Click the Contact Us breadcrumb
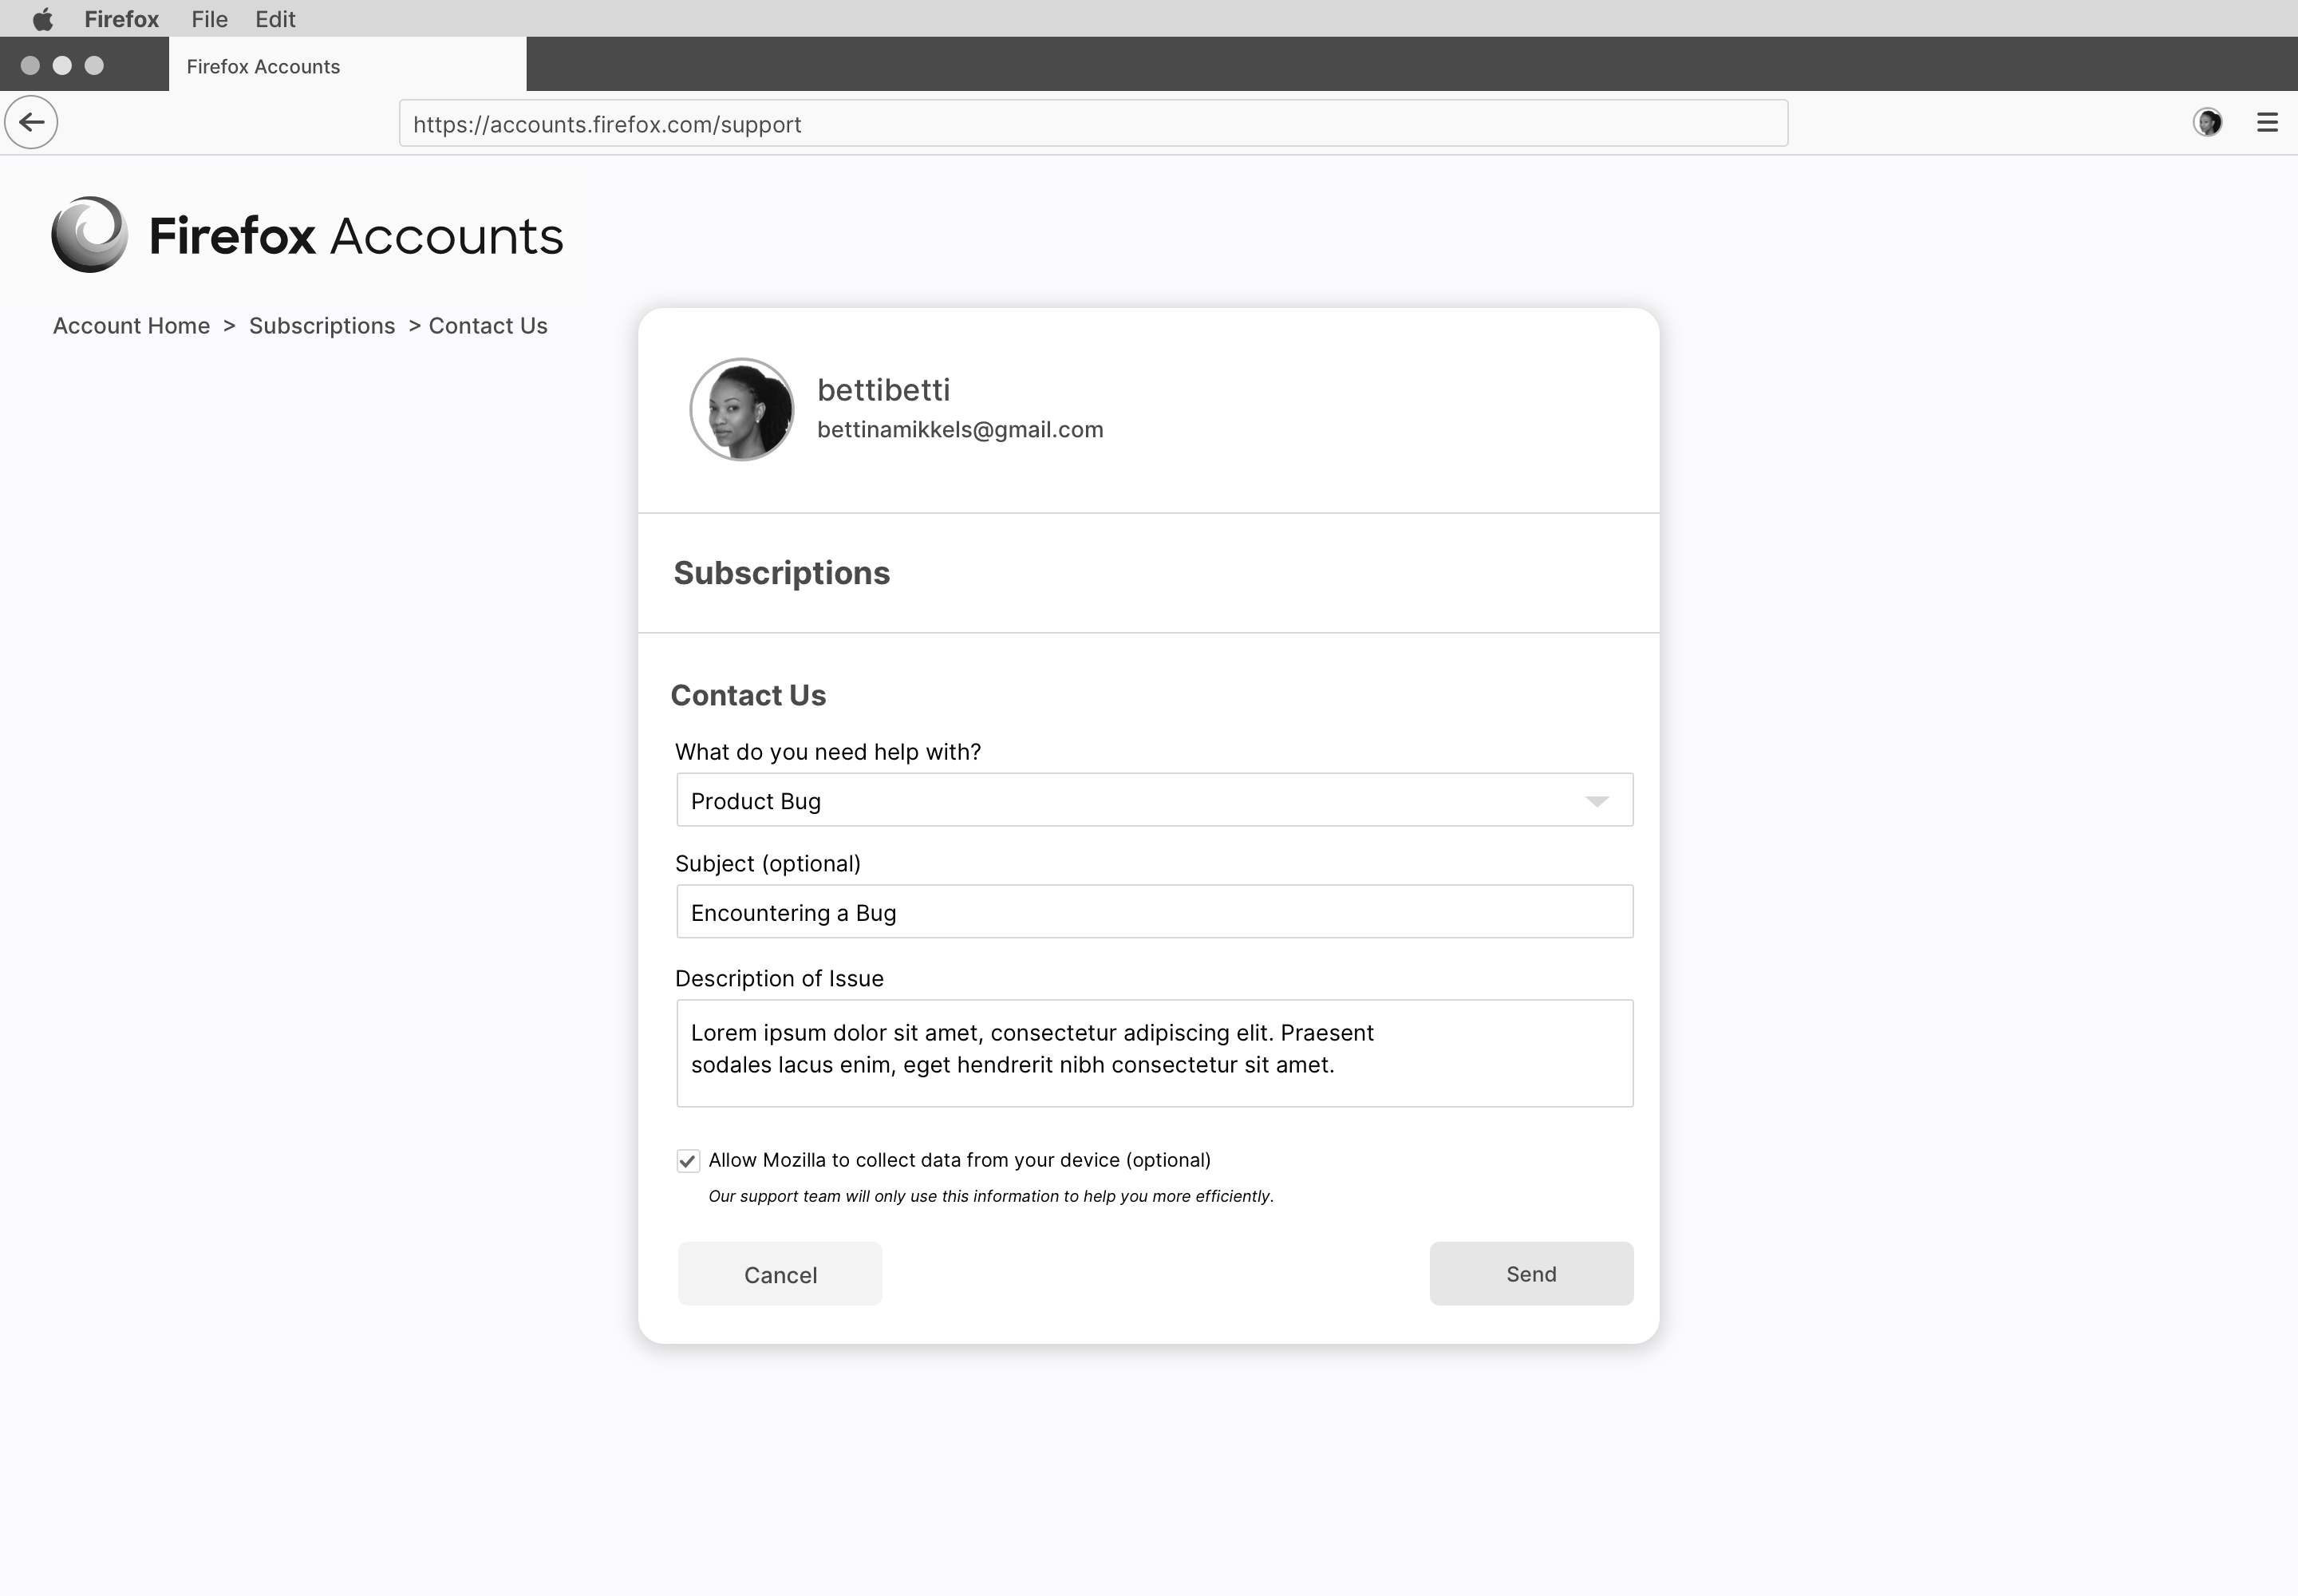 [x=488, y=326]
